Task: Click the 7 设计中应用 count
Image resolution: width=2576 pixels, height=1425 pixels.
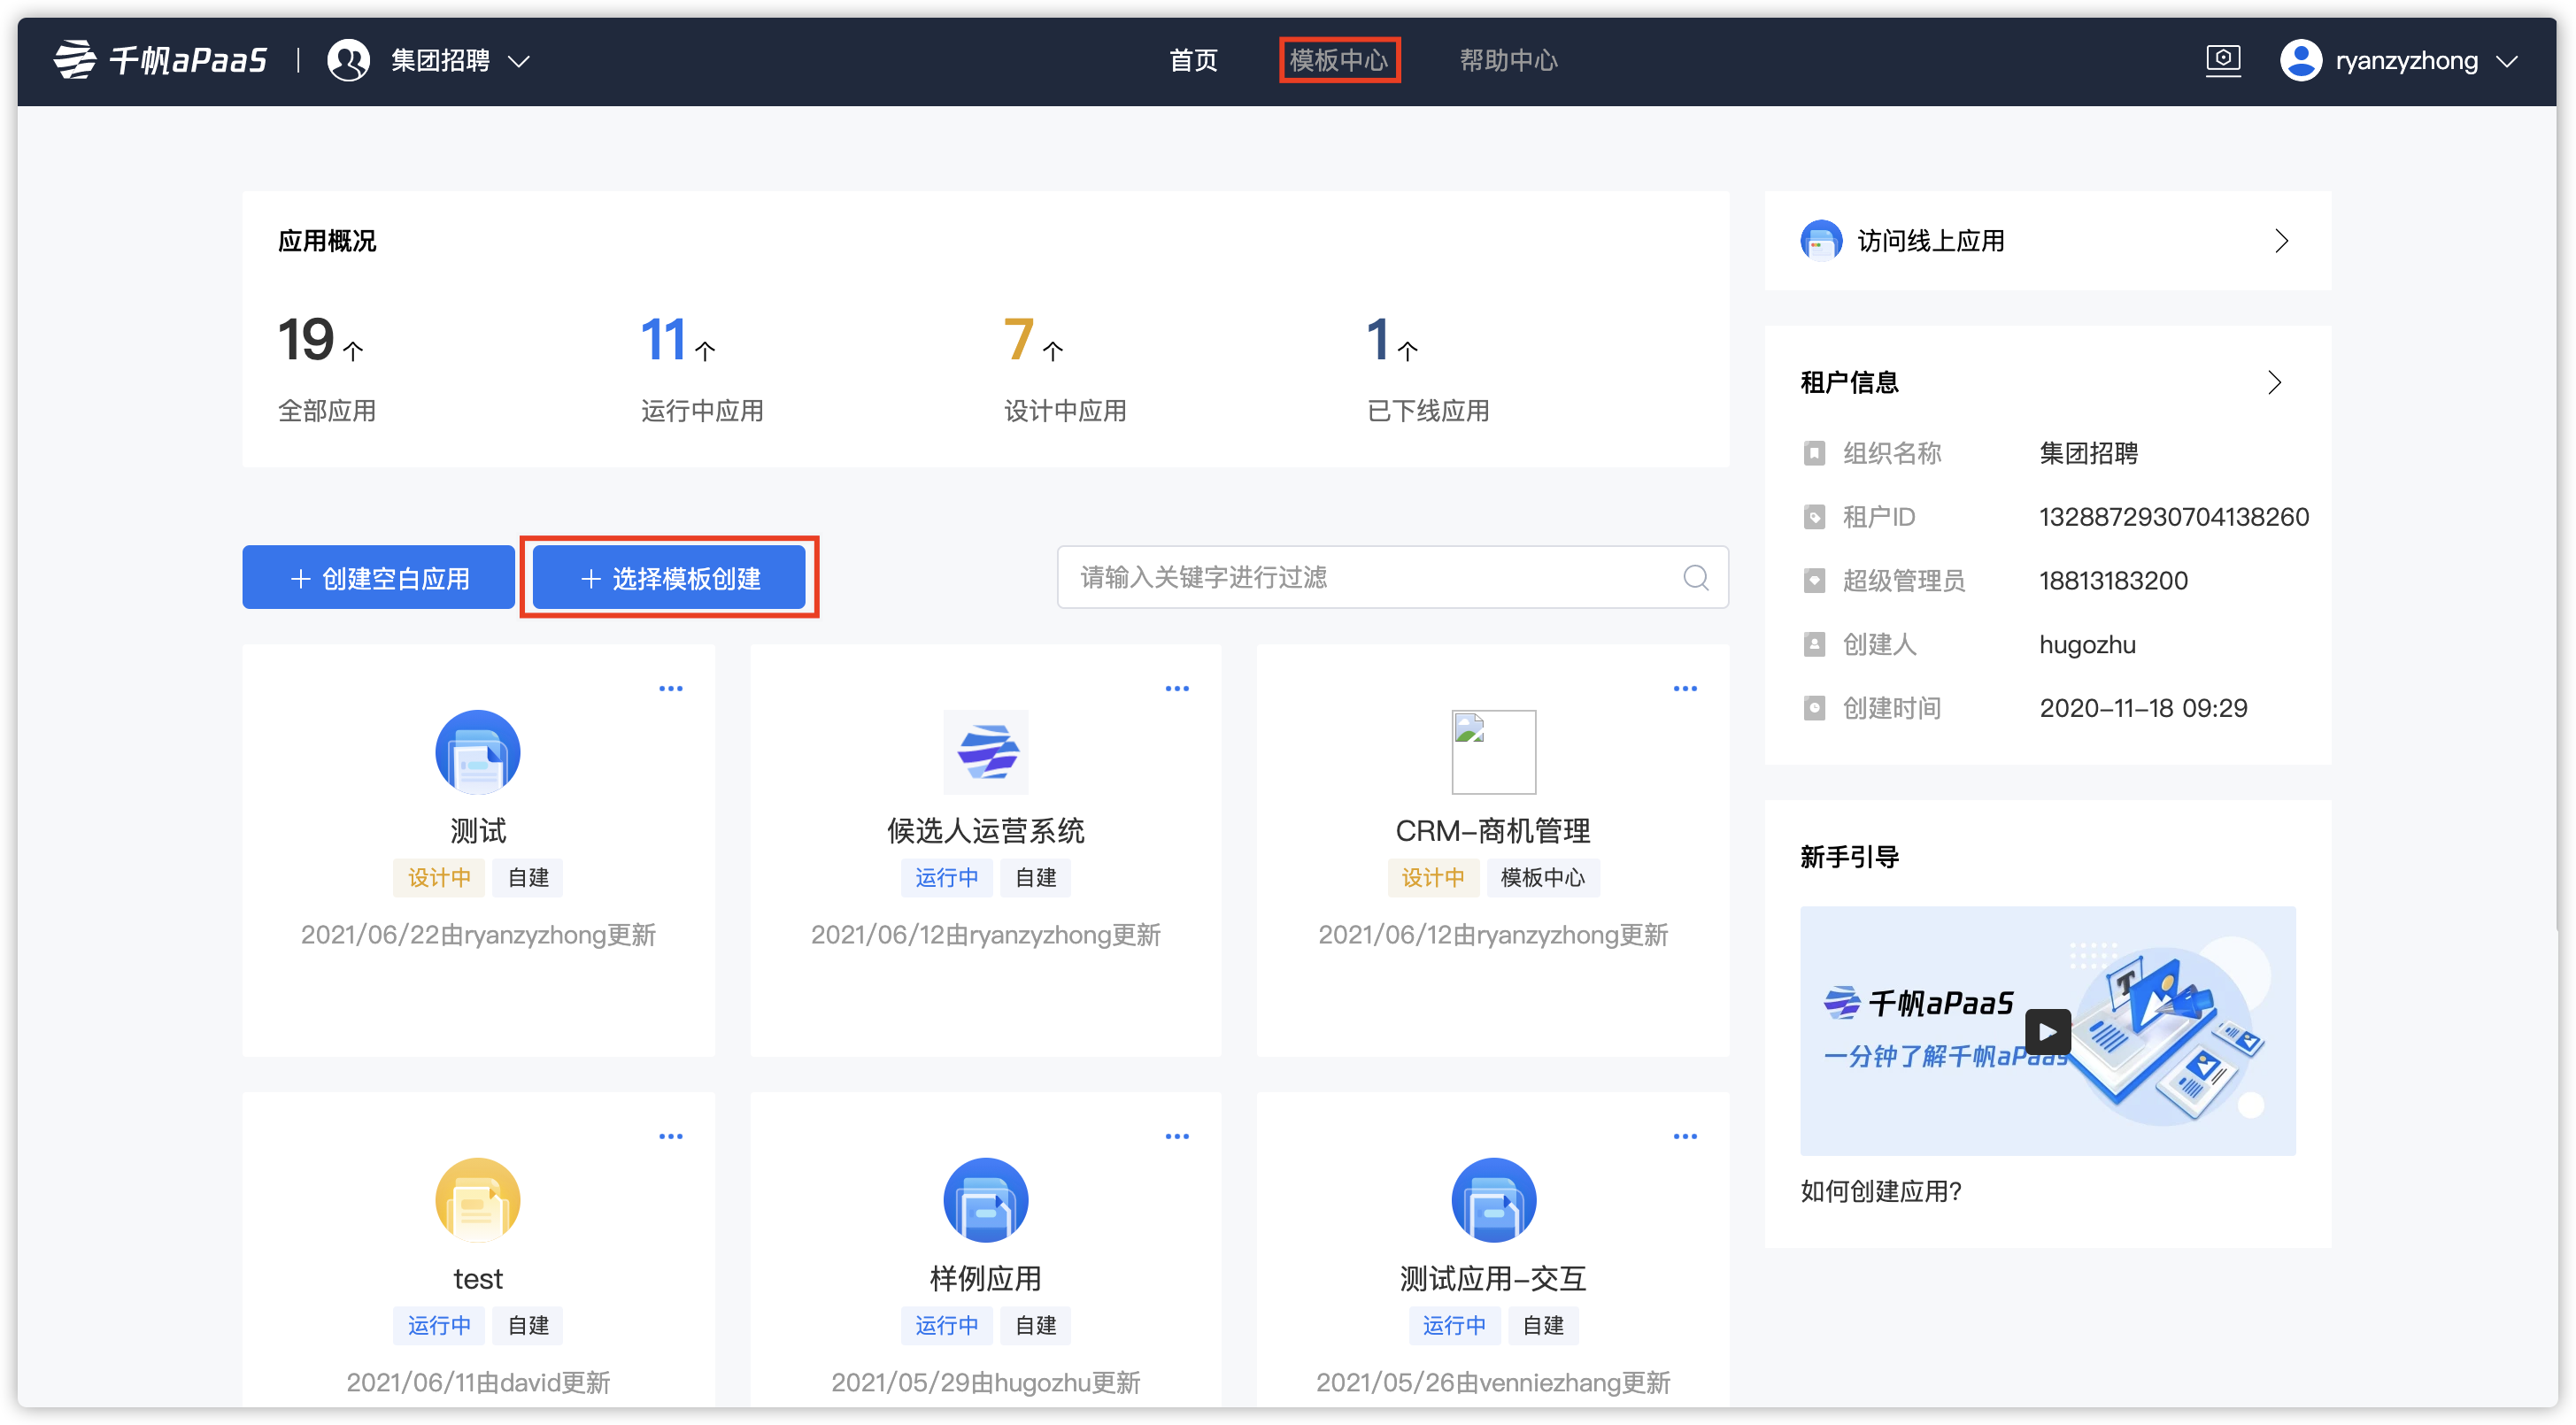Action: point(1018,340)
